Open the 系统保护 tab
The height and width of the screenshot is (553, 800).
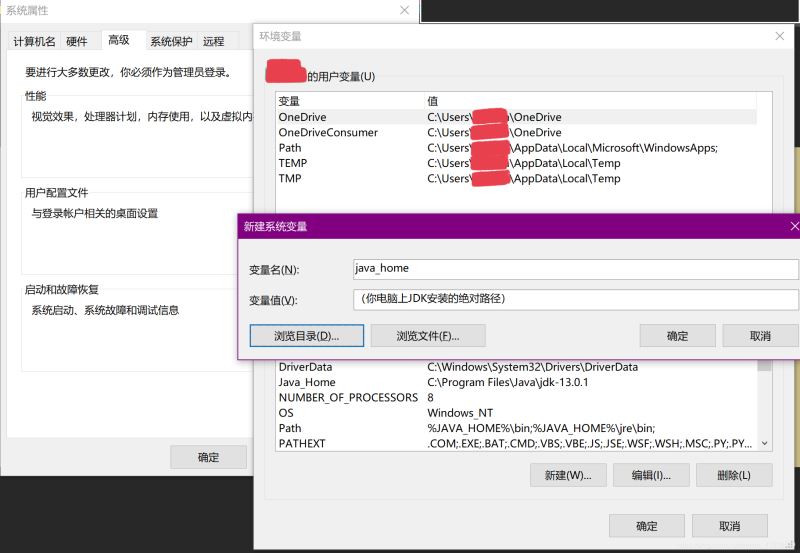tap(171, 41)
